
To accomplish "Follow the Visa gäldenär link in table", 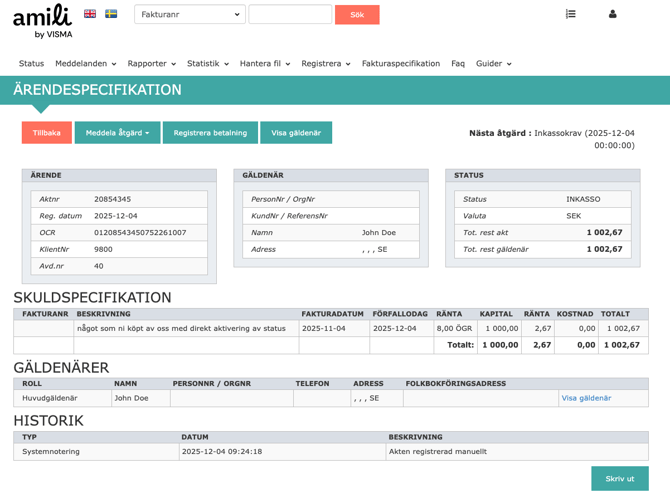I will (586, 398).
